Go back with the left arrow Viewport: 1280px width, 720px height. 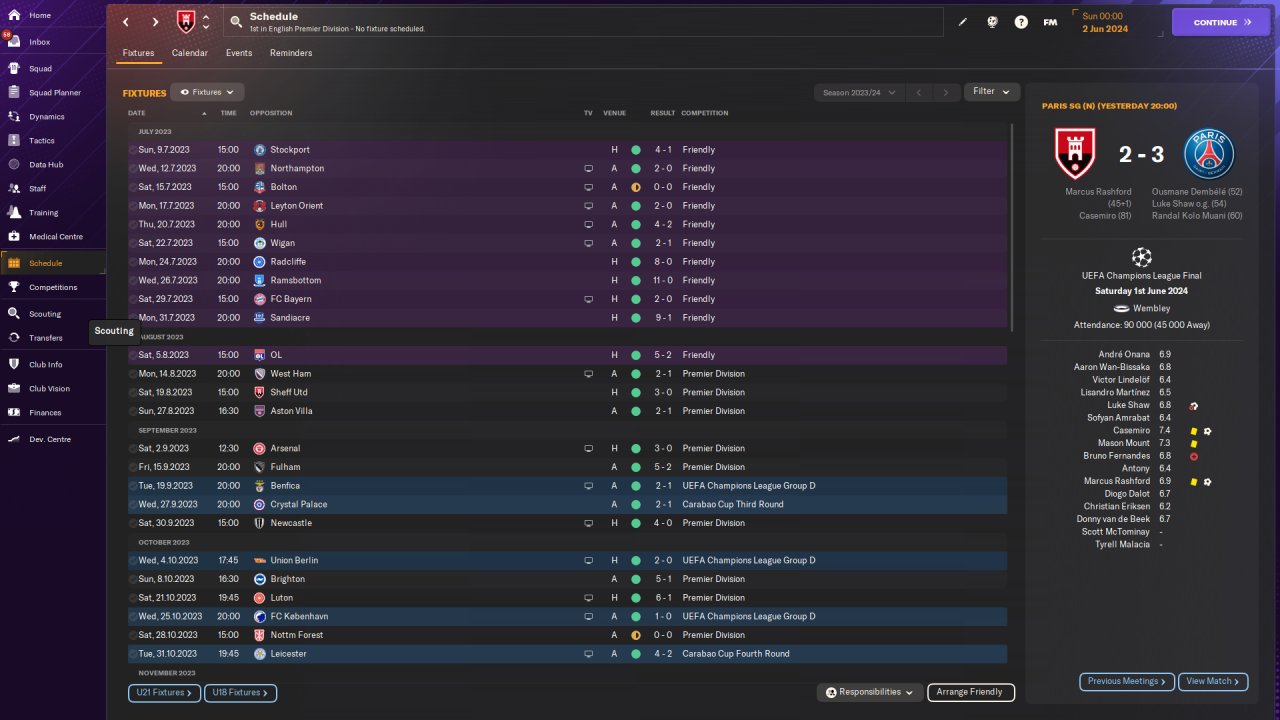click(126, 21)
